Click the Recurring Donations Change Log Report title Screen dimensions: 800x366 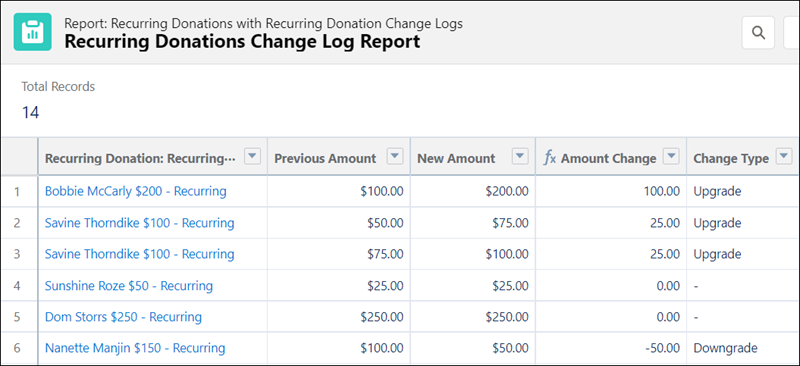(242, 42)
